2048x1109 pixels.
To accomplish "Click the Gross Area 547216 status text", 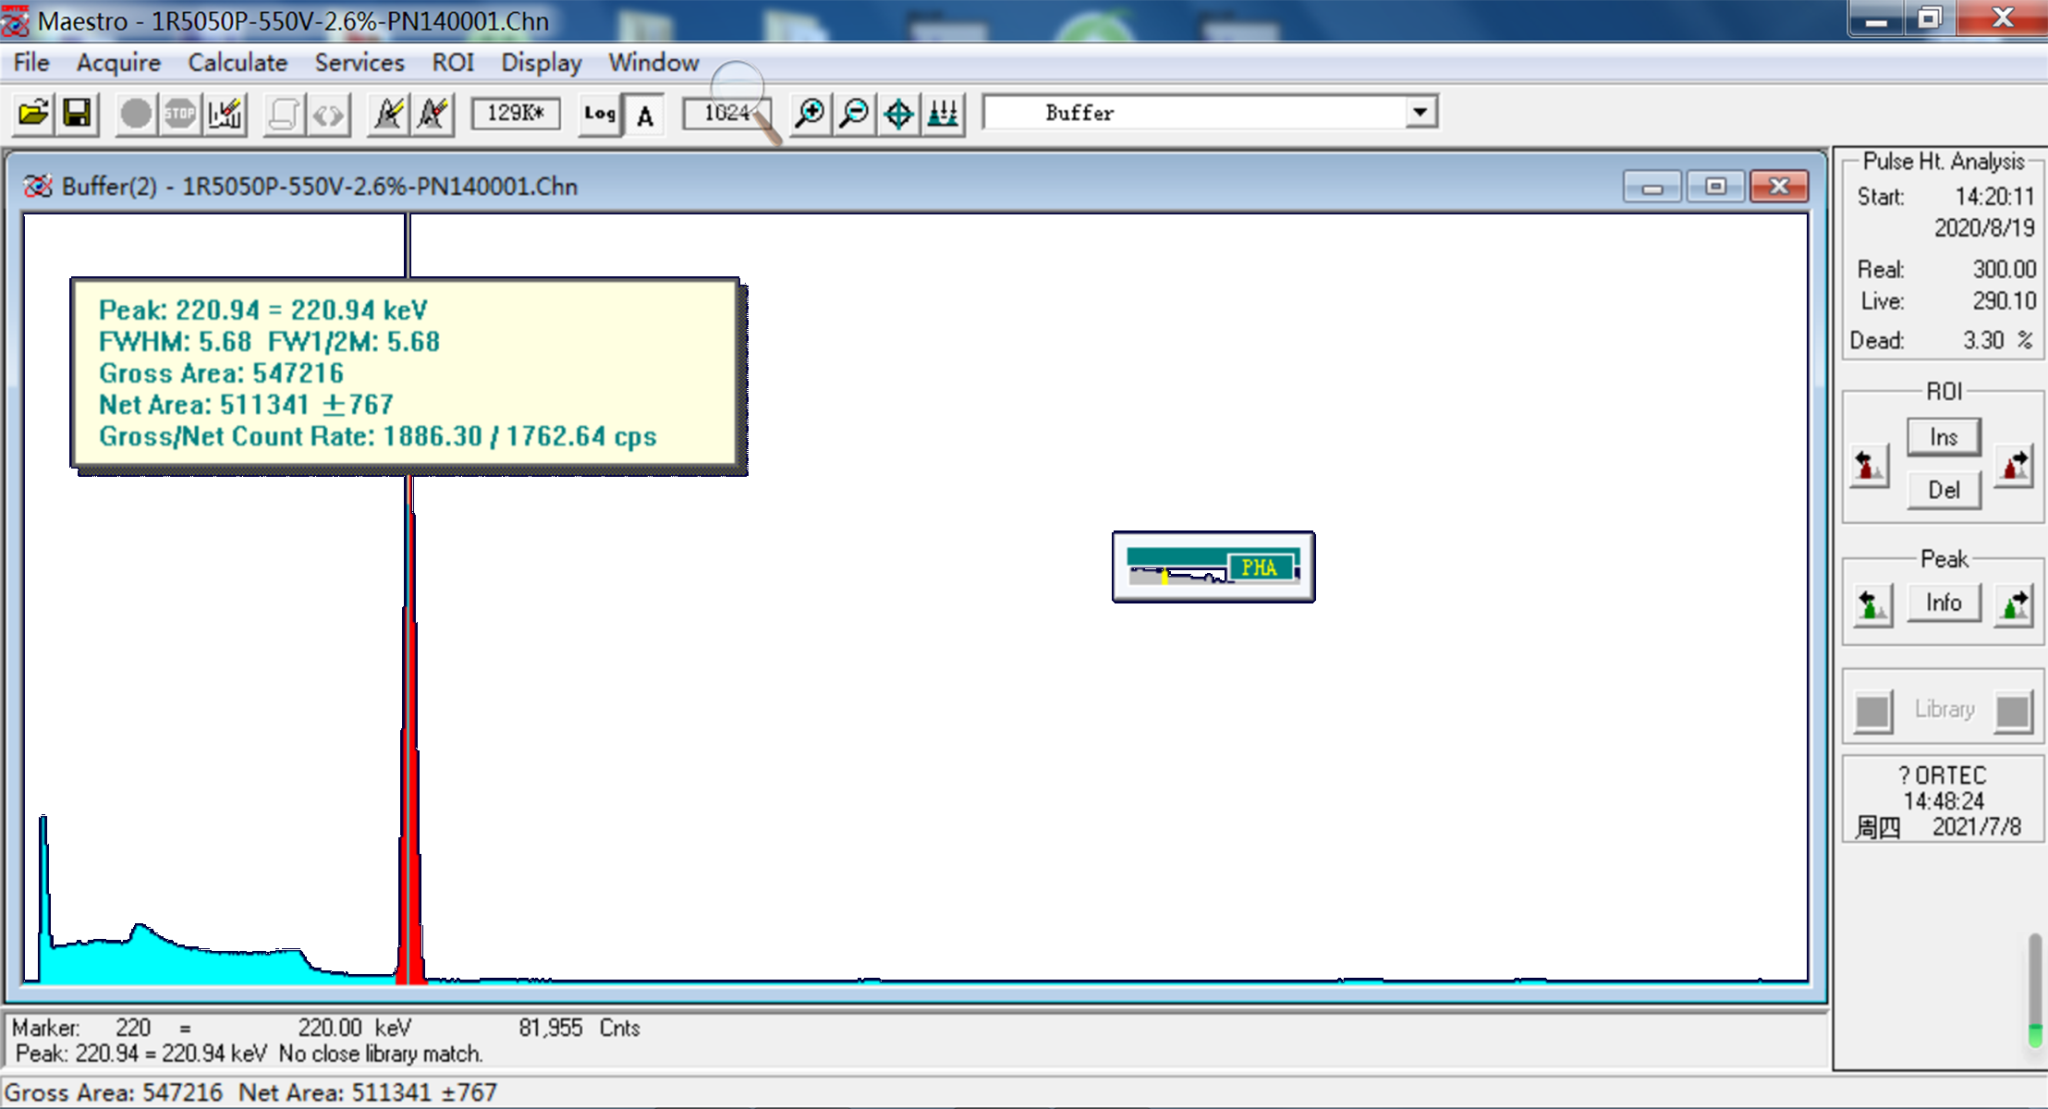I will point(113,1093).
